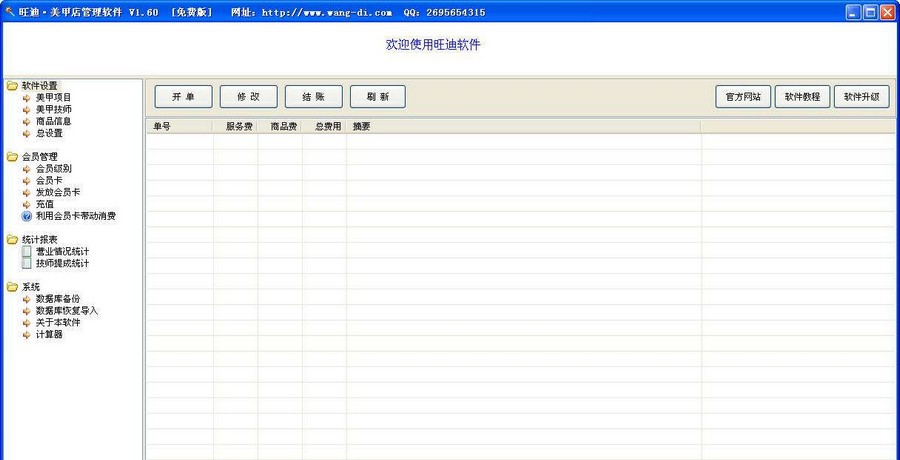The height and width of the screenshot is (460, 900).
Task: Click the 欢迎使用旺迪软件 banner text
Action: pyautogui.click(x=433, y=45)
